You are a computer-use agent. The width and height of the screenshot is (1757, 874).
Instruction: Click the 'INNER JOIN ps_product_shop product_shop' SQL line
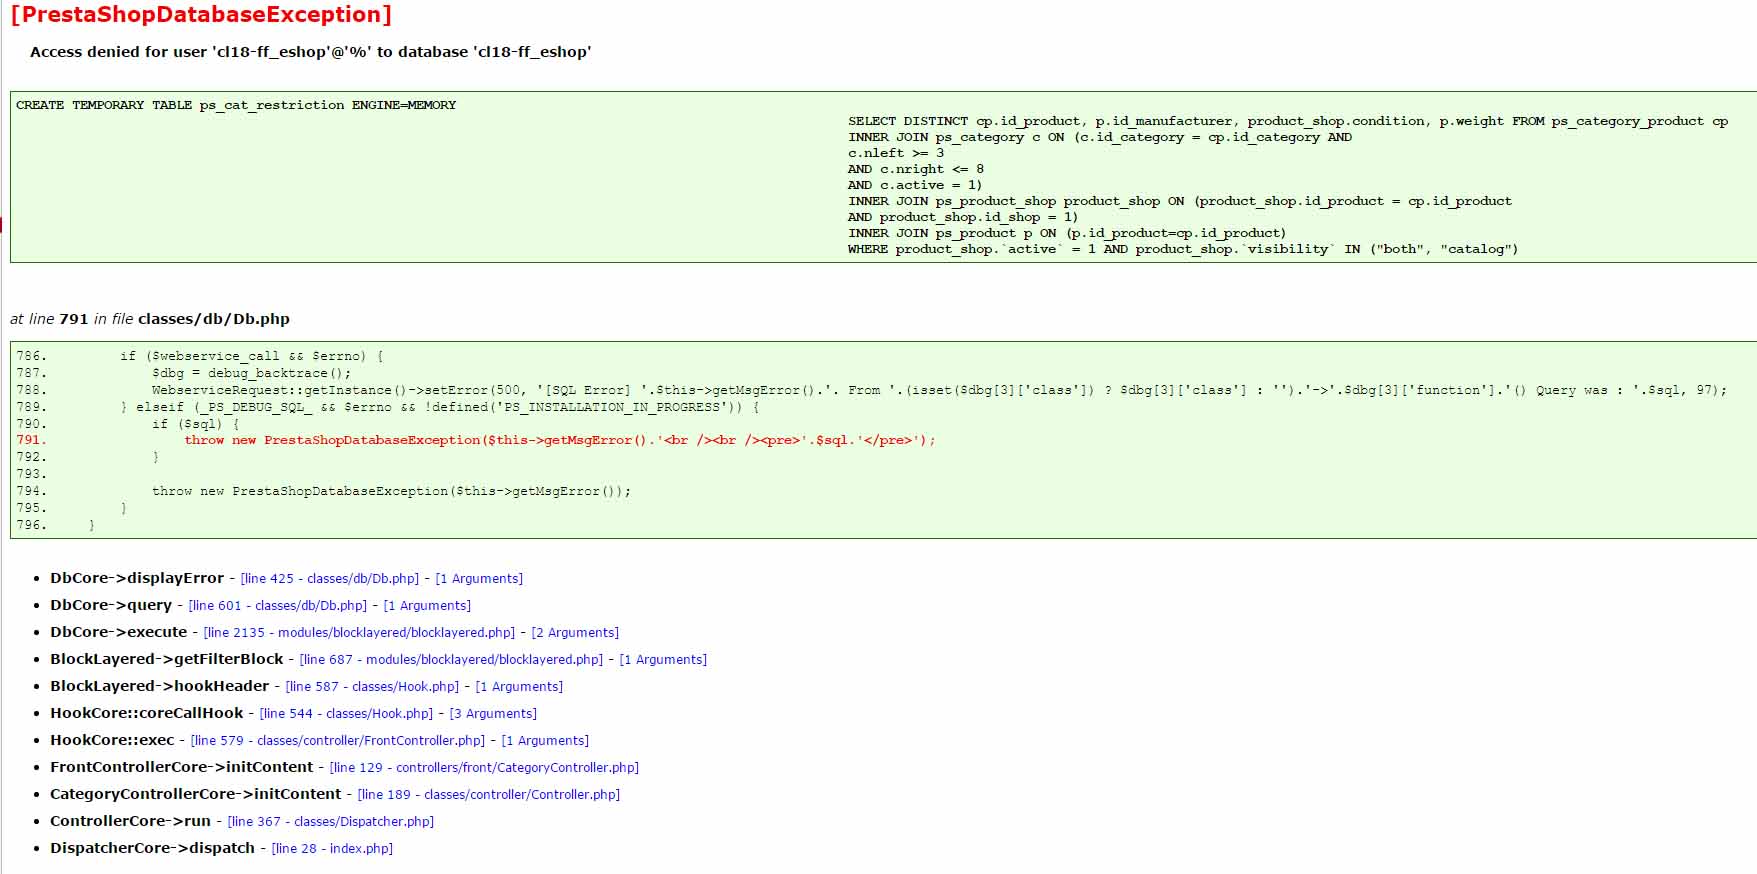1180,201
